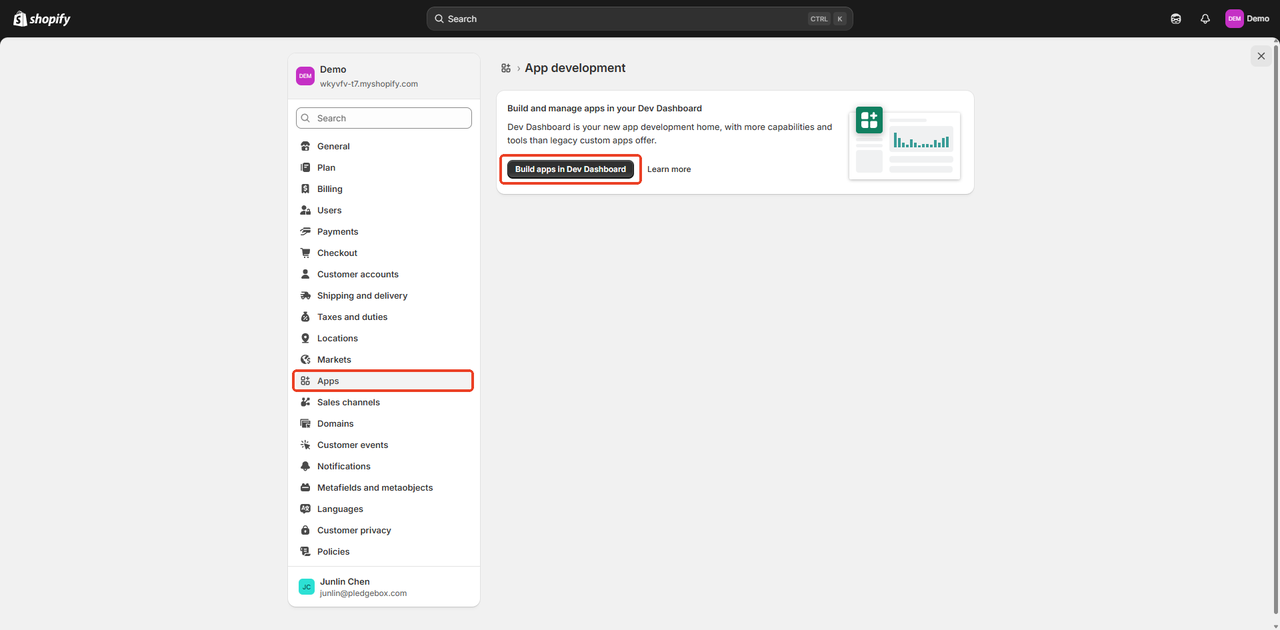Open Shipping and delivery settings
The image size is (1280, 630).
pyautogui.click(x=362, y=296)
